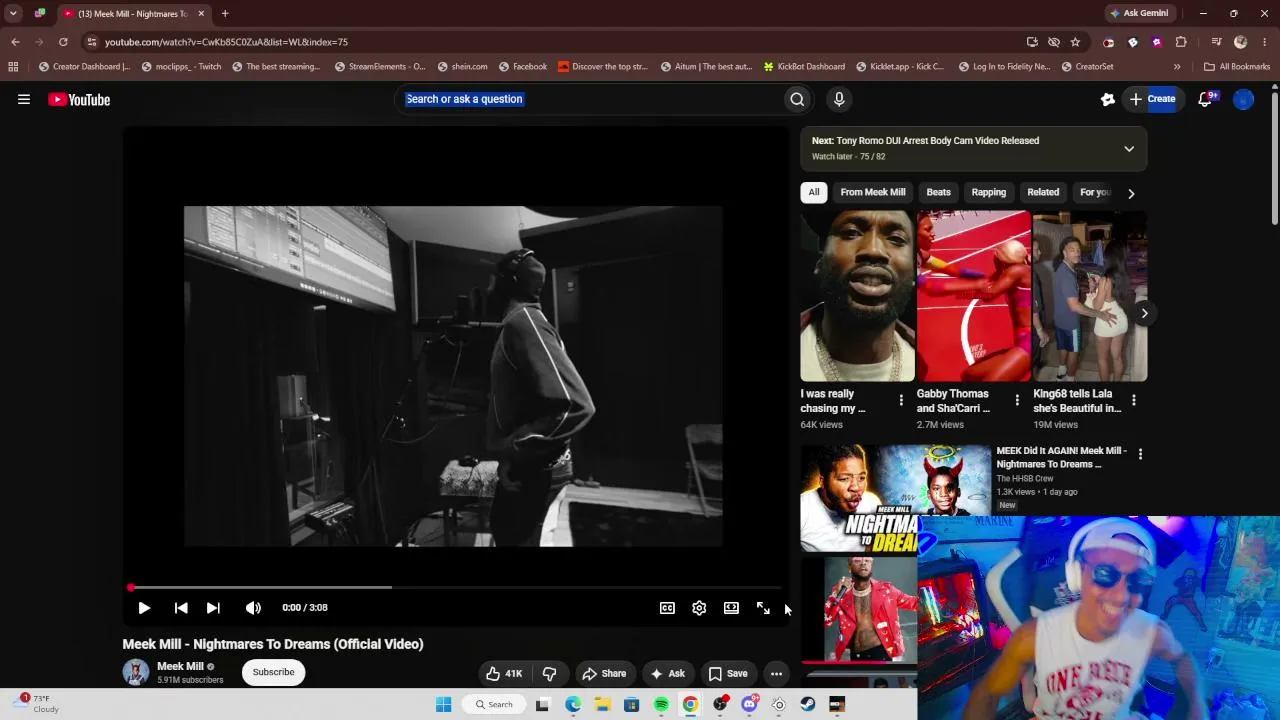Open the video player settings gear

coord(699,608)
